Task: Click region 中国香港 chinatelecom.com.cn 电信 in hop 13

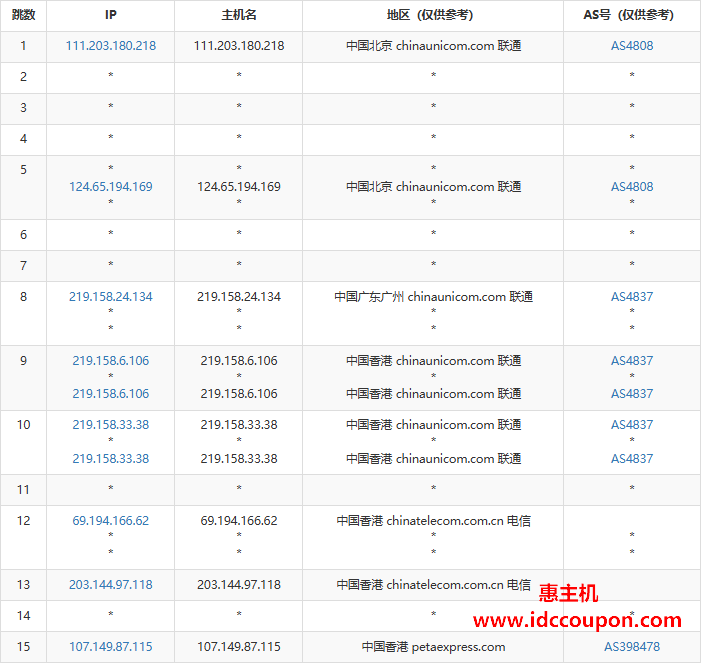Action: 433,584
